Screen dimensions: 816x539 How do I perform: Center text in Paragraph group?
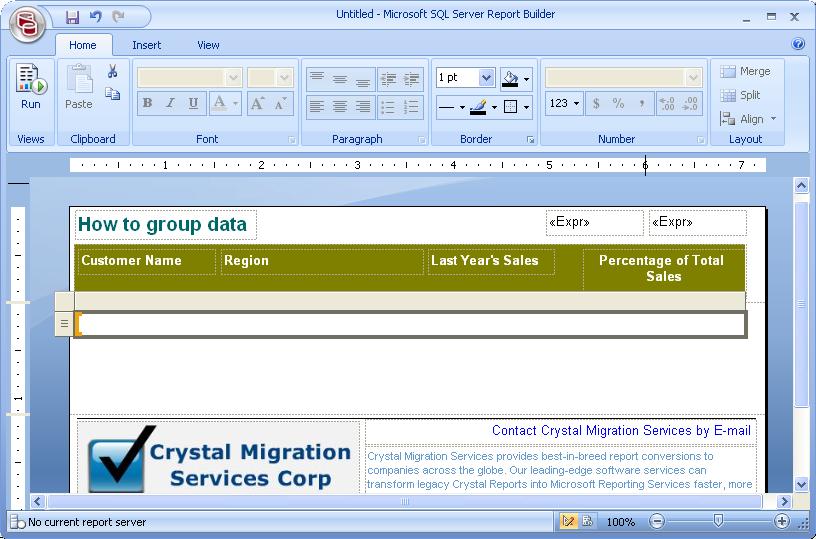click(340, 107)
